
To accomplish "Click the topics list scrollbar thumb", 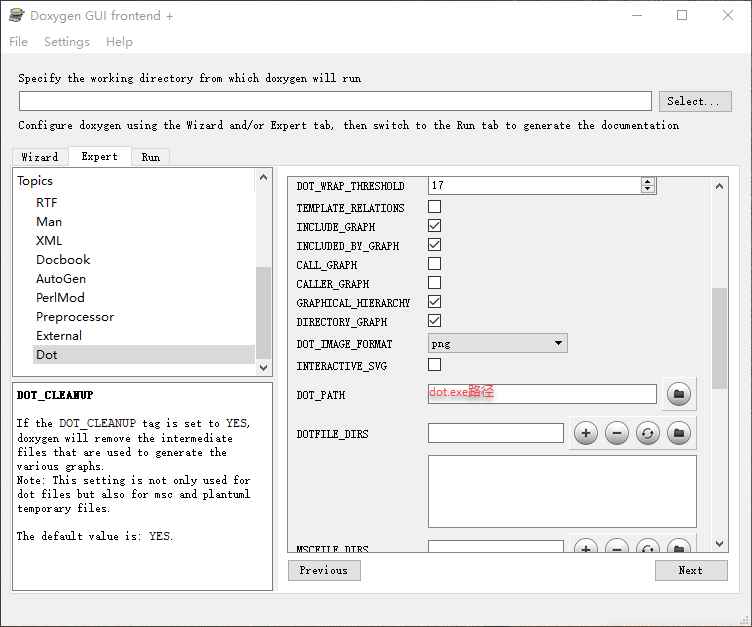I will tap(263, 313).
